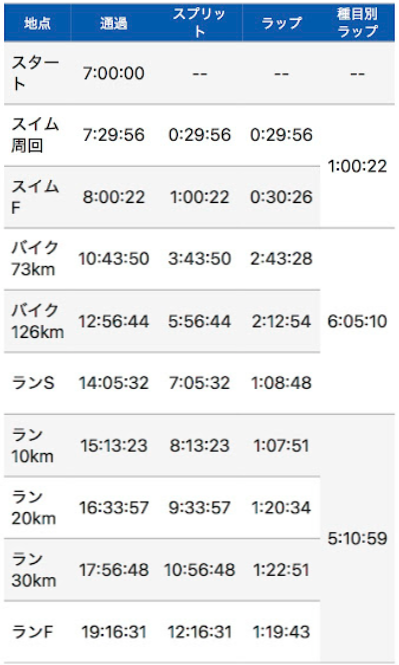The image size is (399, 665).
Task: Click the バイク73km row label
Action: pyautogui.click(x=35, y=259)
